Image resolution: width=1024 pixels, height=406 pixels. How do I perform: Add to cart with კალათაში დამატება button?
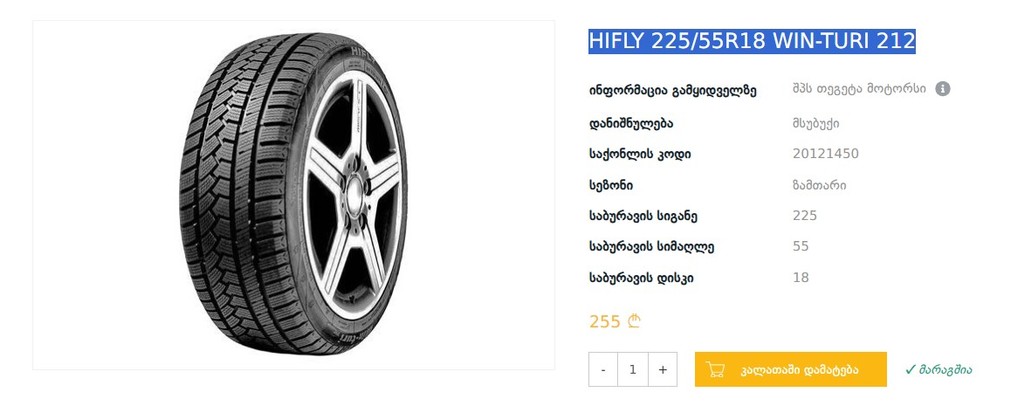tap(791, 369)
